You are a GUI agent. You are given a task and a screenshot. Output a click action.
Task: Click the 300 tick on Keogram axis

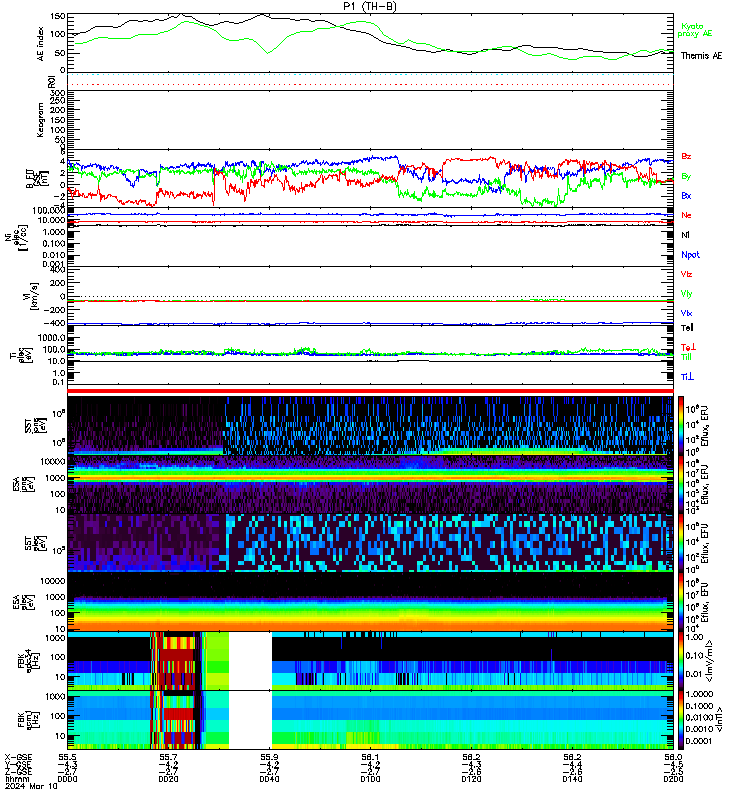(x=58, y=93)
